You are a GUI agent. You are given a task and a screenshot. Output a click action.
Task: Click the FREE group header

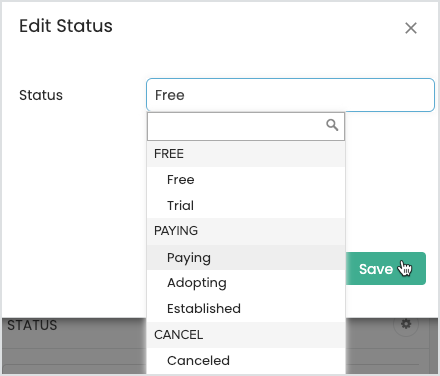tap(246, 154)
